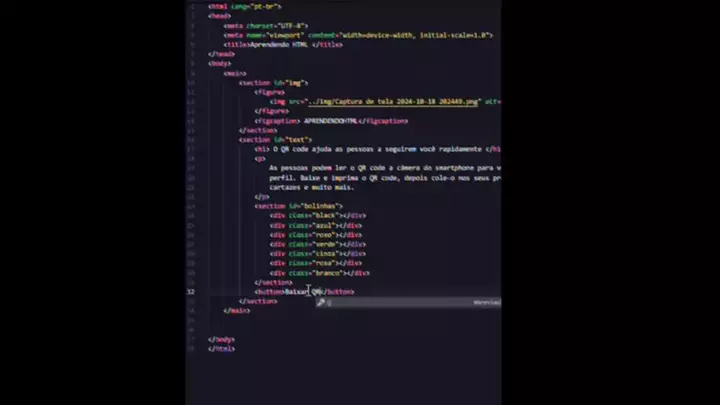
Task: Click the div class "roxo" value
Action: (x=324, y=235)
